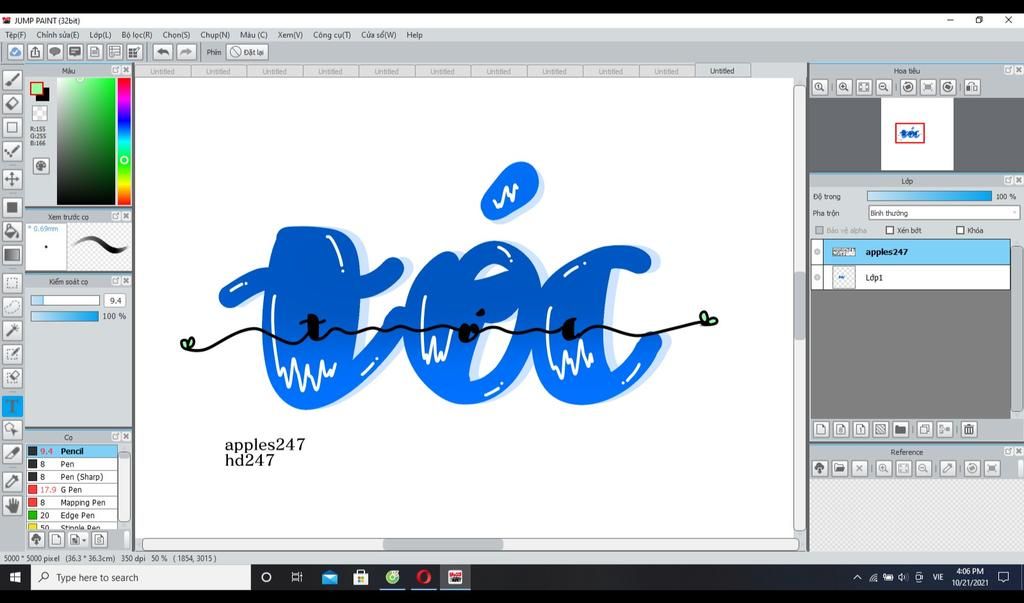Click the export/share icon in top toolbar
The height and width of the screenshot is (603, 1024).
coord(35,52)
